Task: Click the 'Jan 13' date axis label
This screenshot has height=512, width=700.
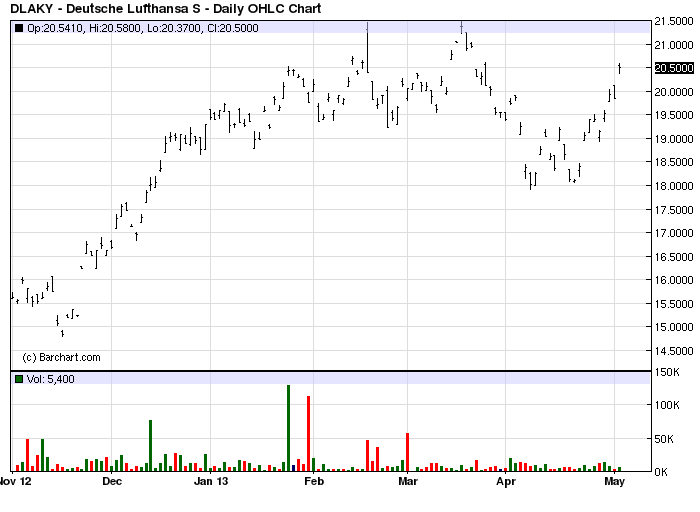Action: click(x=211, y=481)
